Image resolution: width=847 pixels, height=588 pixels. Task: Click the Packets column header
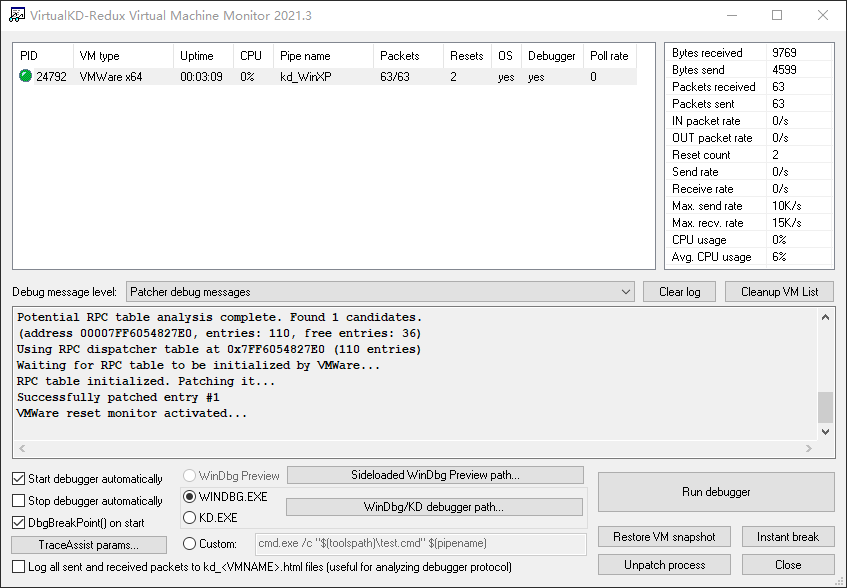[x=409, y=56]
